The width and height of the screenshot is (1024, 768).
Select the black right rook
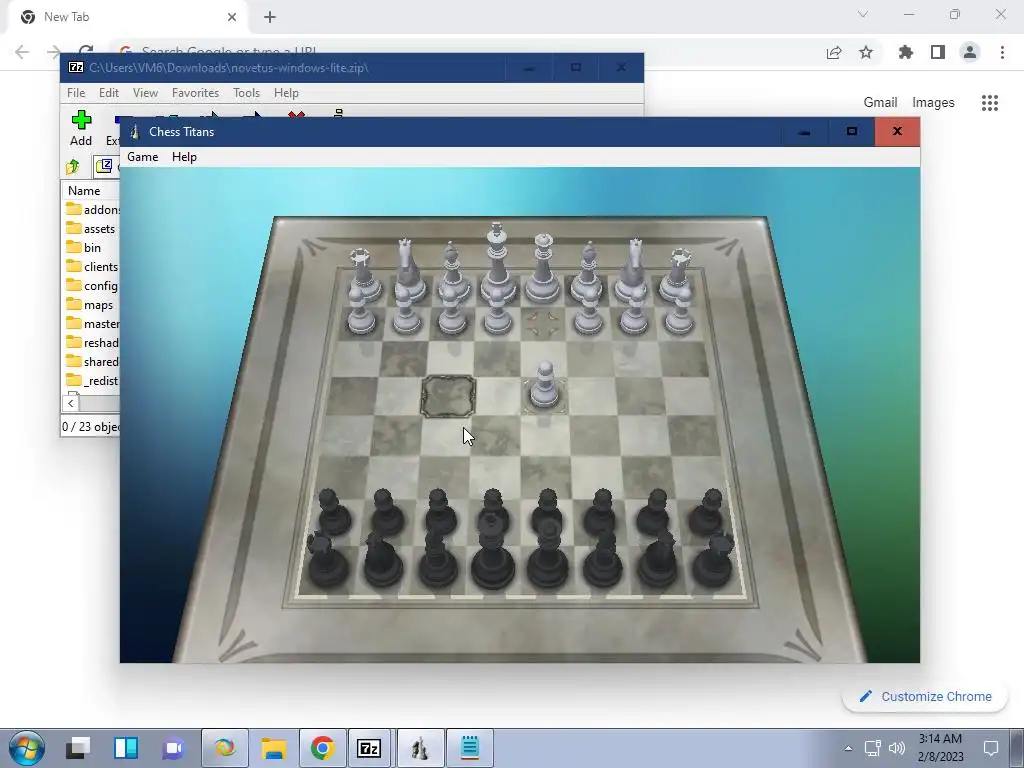click(x=713, y=562)
